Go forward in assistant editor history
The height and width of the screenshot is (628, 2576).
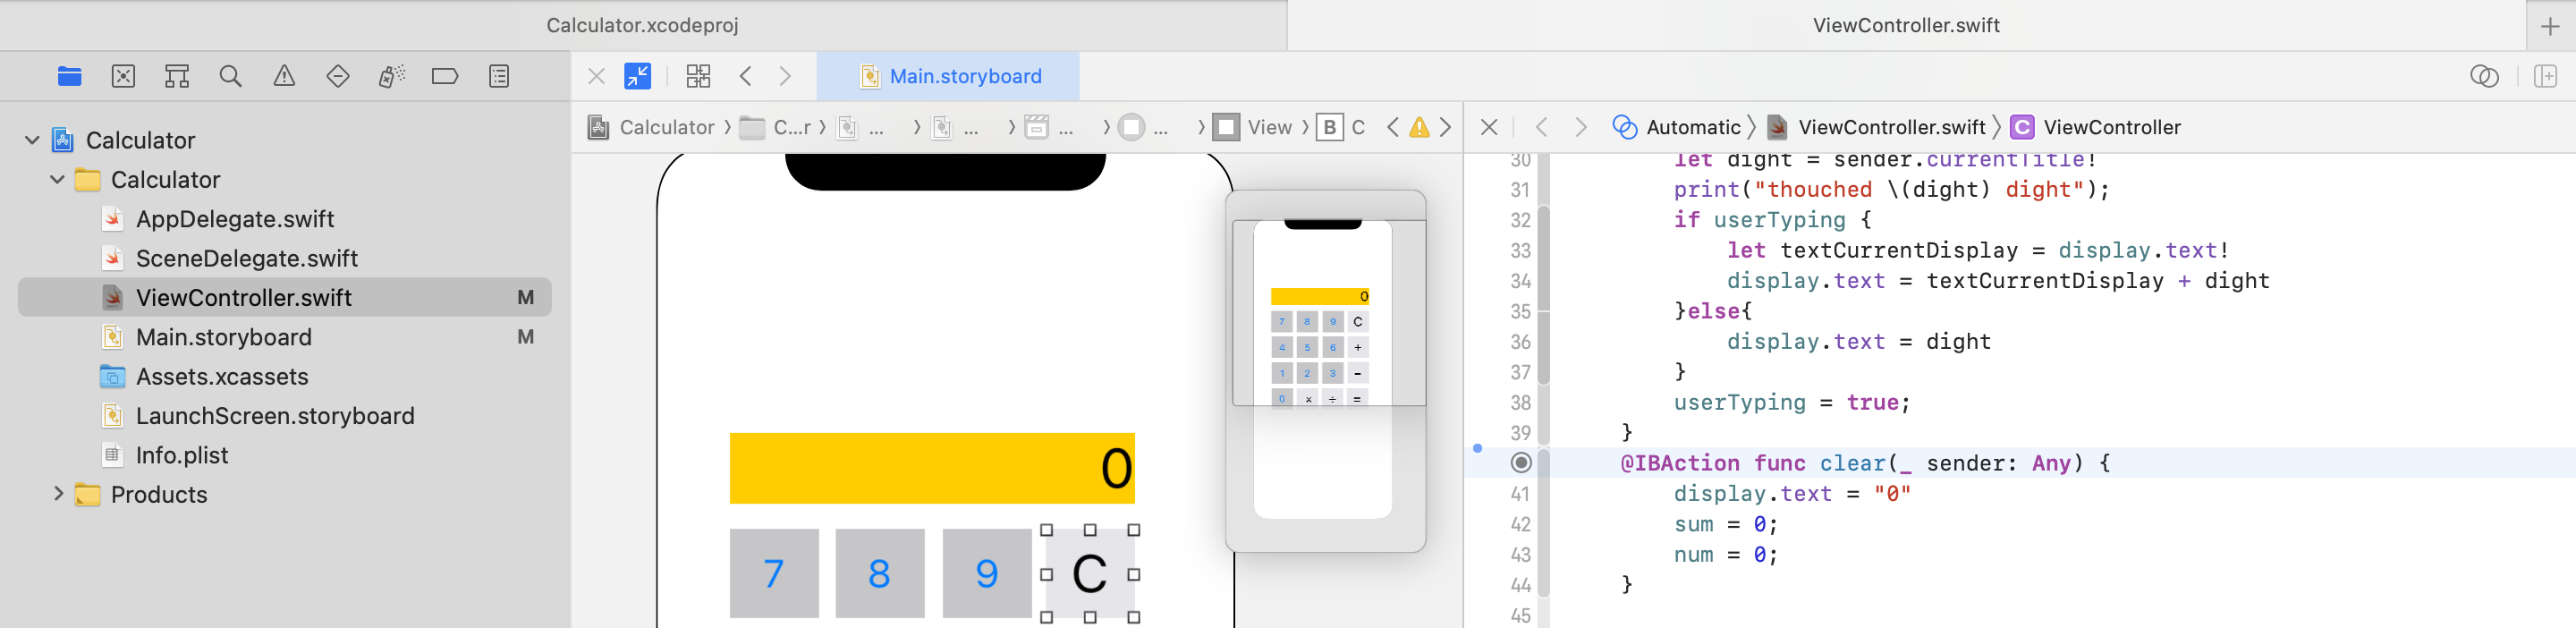tap(1580, 127)
